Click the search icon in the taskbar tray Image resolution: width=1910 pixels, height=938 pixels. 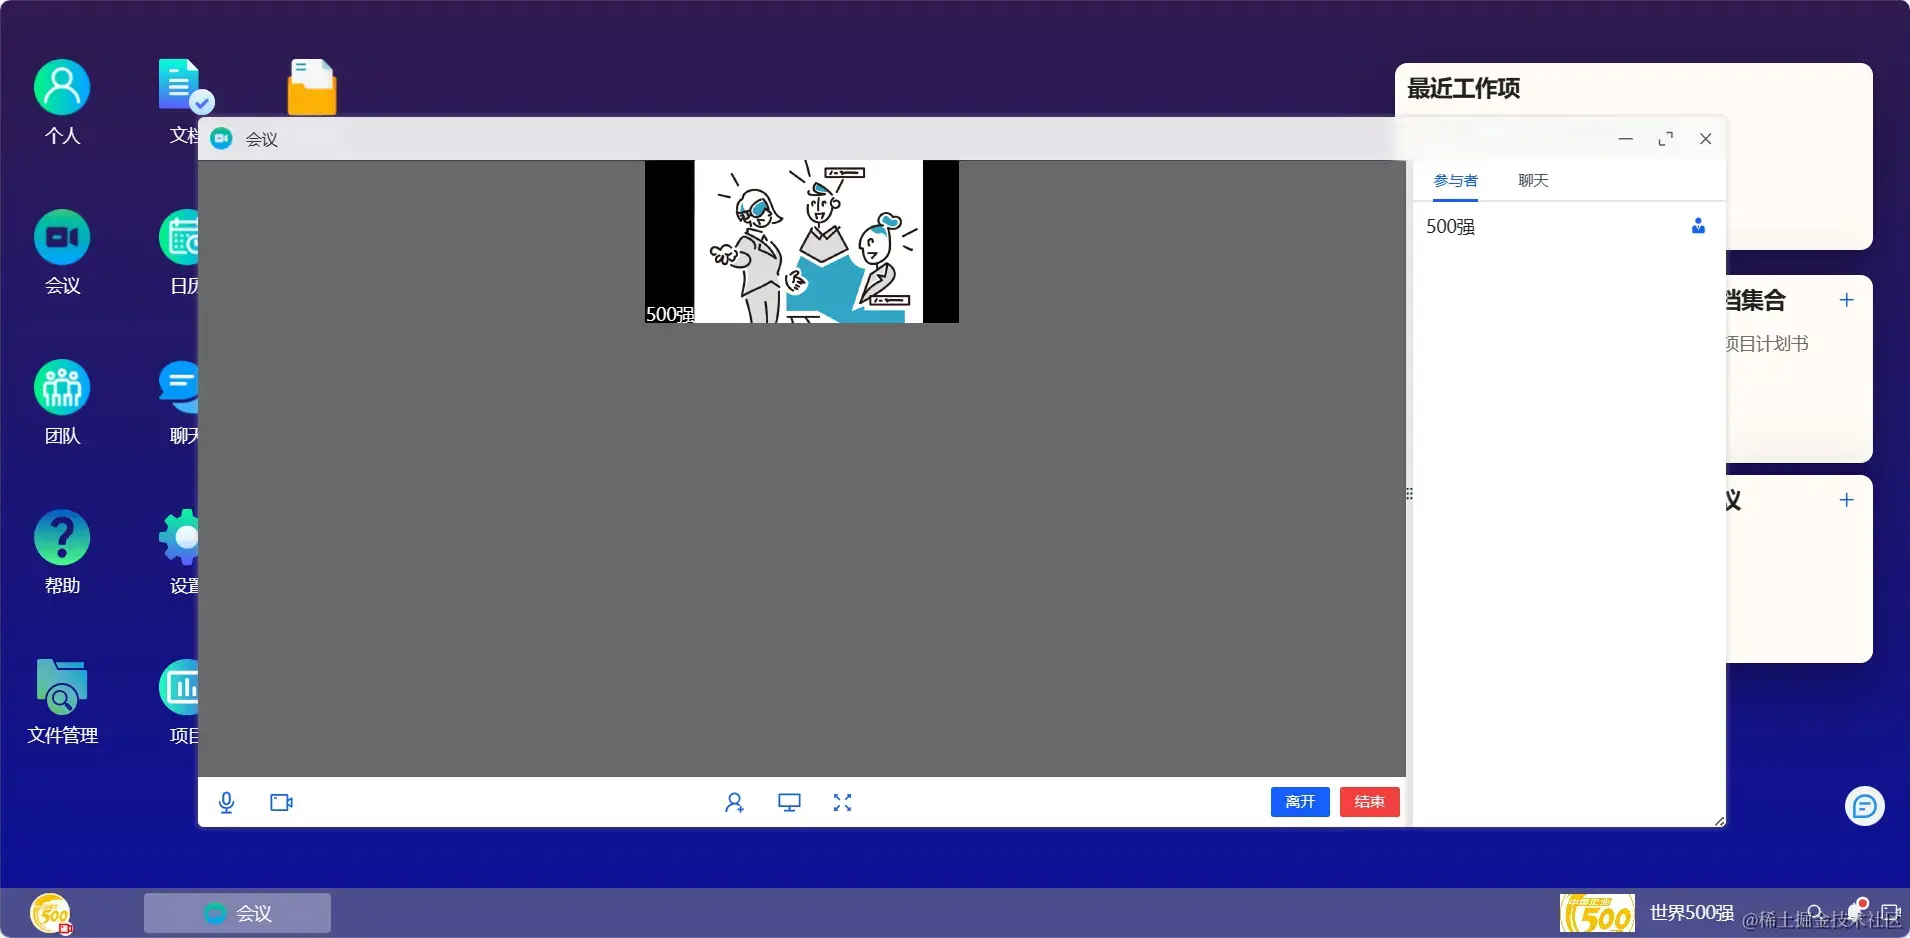tap(1813, 912)
